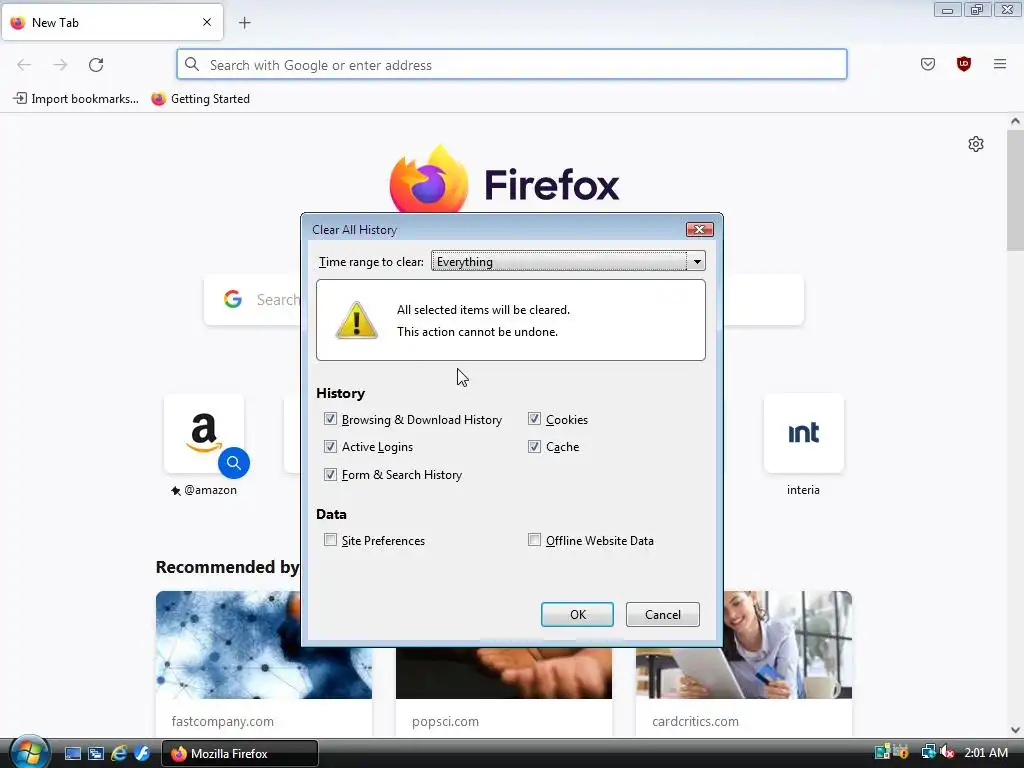Check Offline Website Data box
This screenshot has height=768, width=1024.
tap(534, 540)
